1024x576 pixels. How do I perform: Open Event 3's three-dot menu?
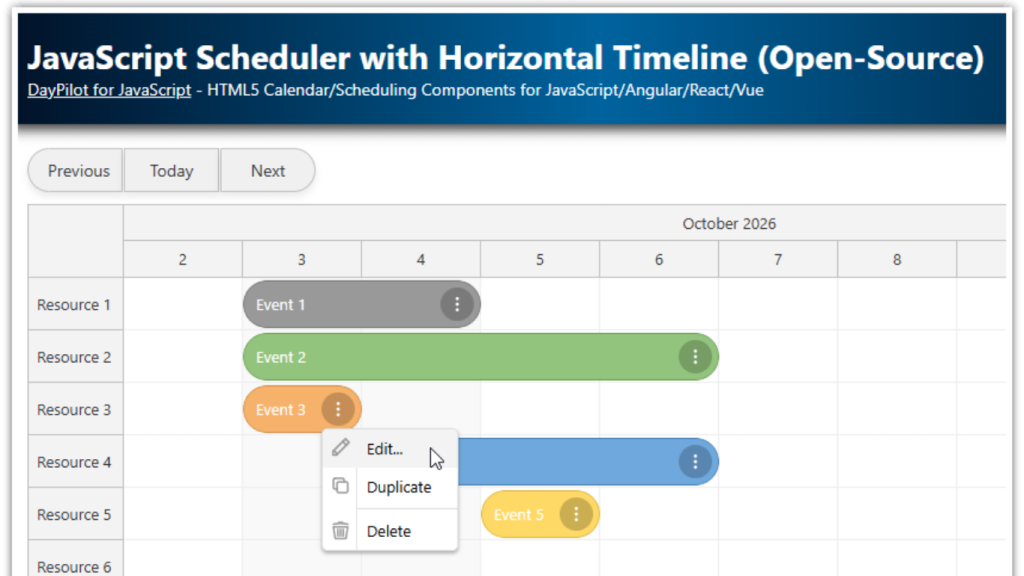pos(338,409)
